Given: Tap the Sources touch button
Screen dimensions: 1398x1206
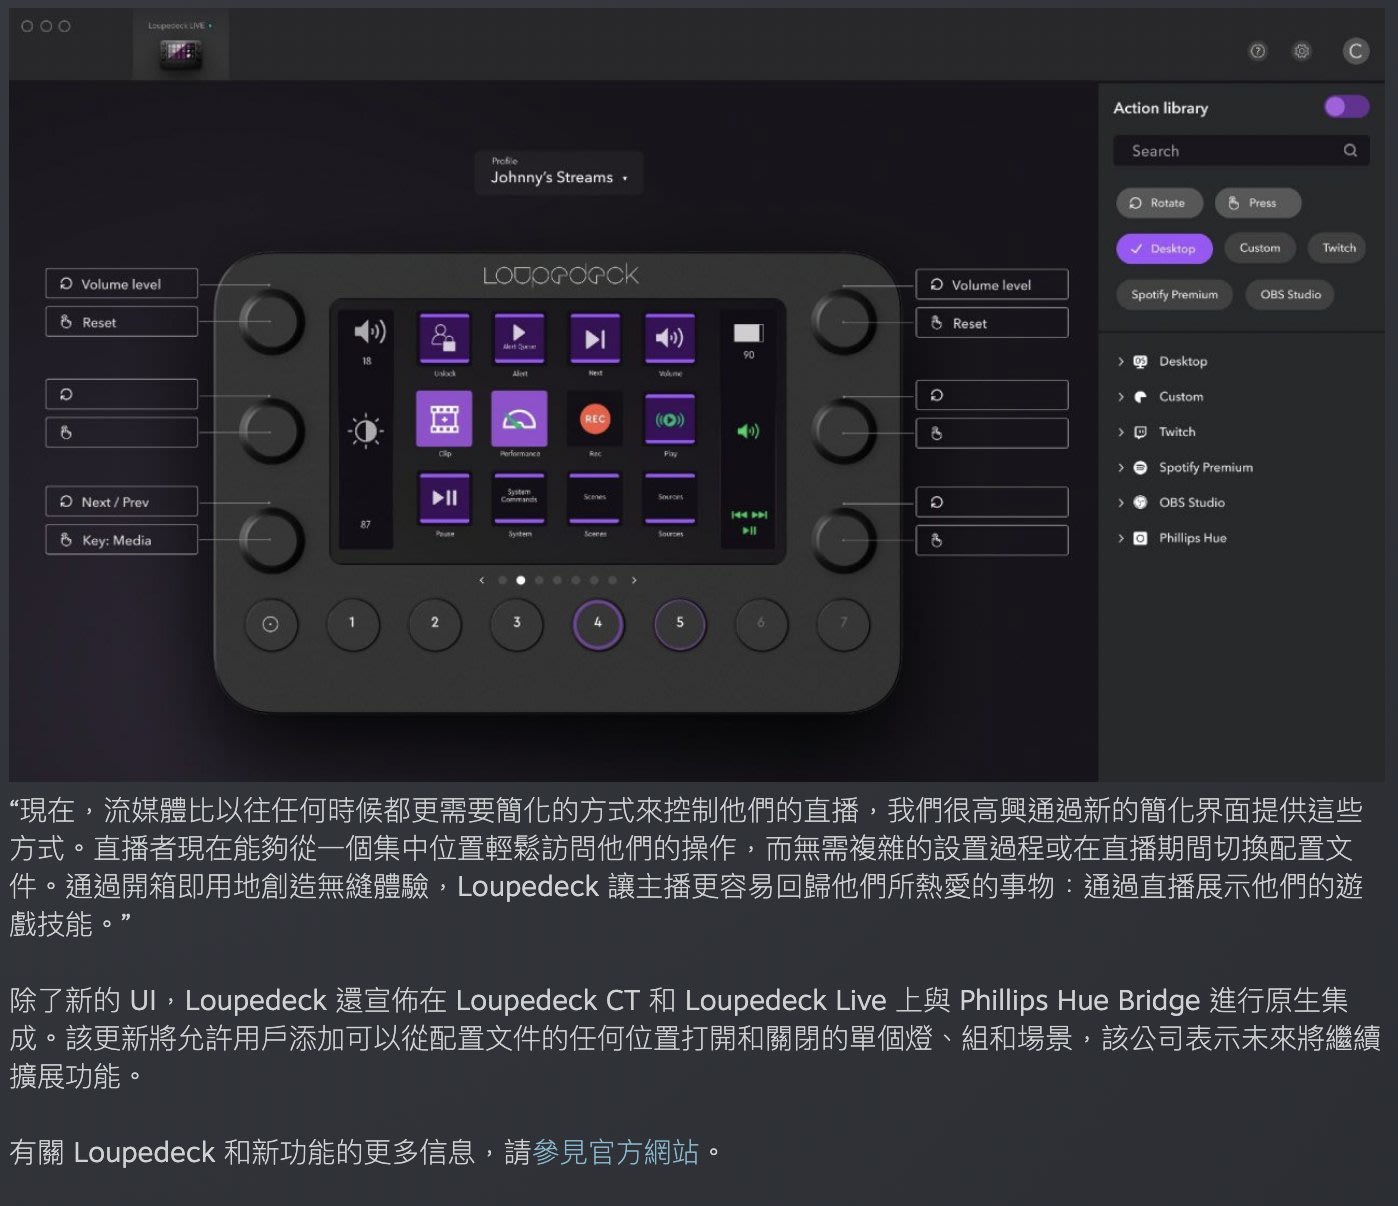Looking at the screenshot, I should (670, 498).
